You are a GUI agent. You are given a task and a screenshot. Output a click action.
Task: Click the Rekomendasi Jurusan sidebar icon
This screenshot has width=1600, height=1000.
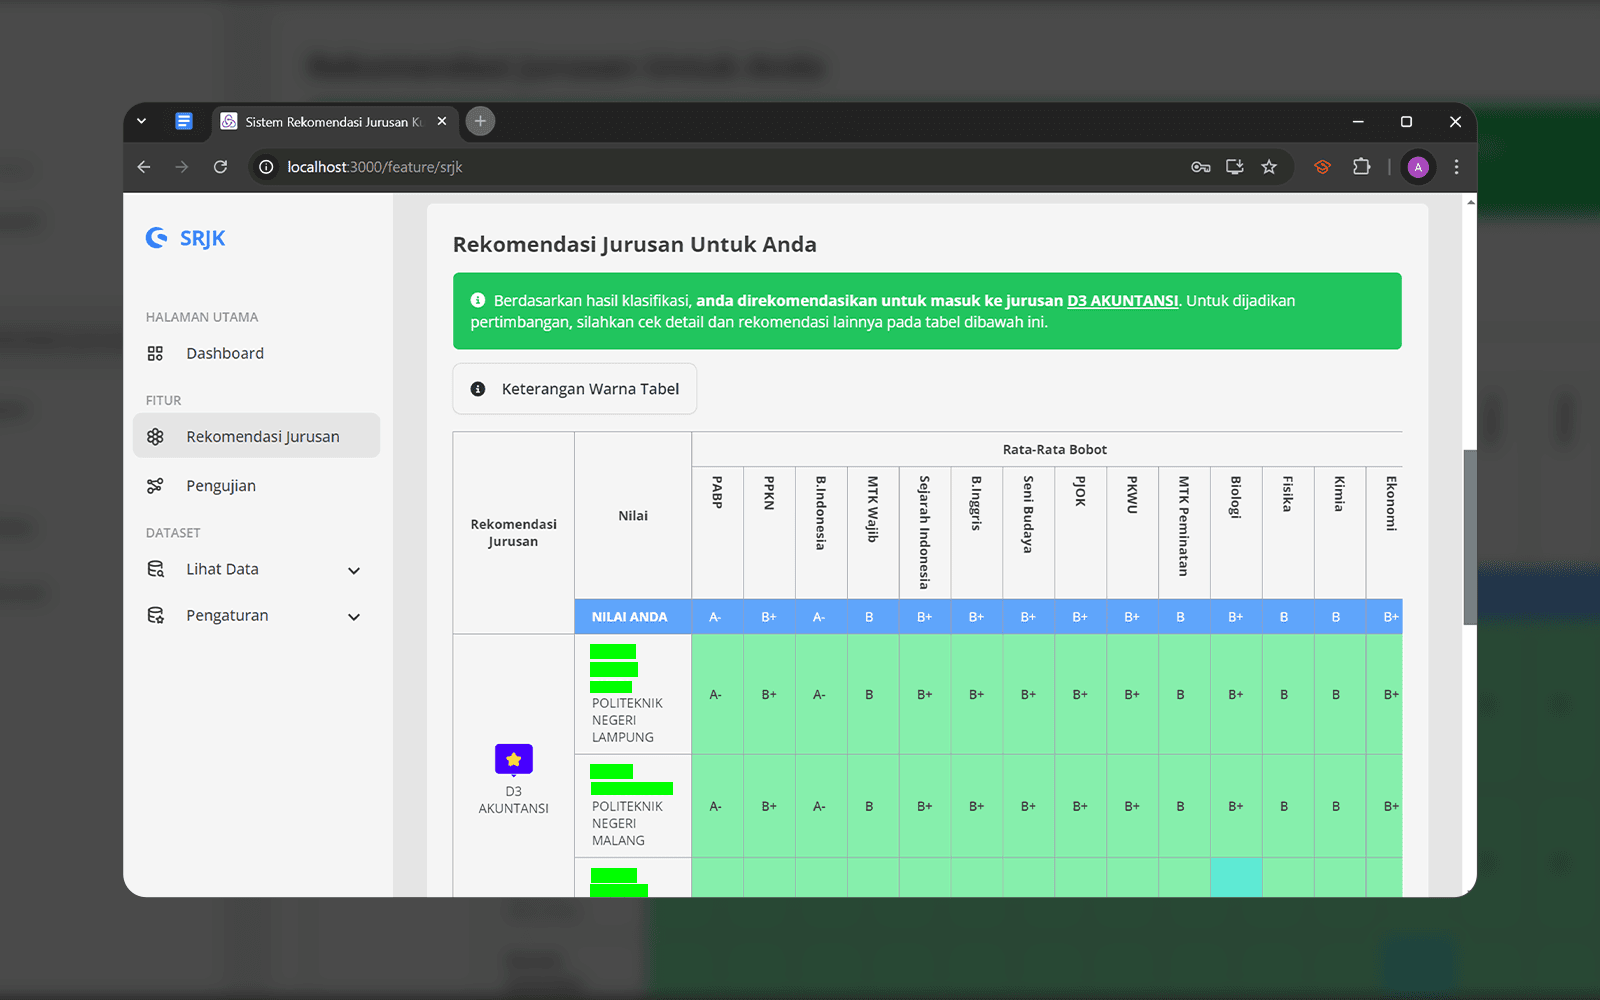pyautogui.click(x=155, y=437)
